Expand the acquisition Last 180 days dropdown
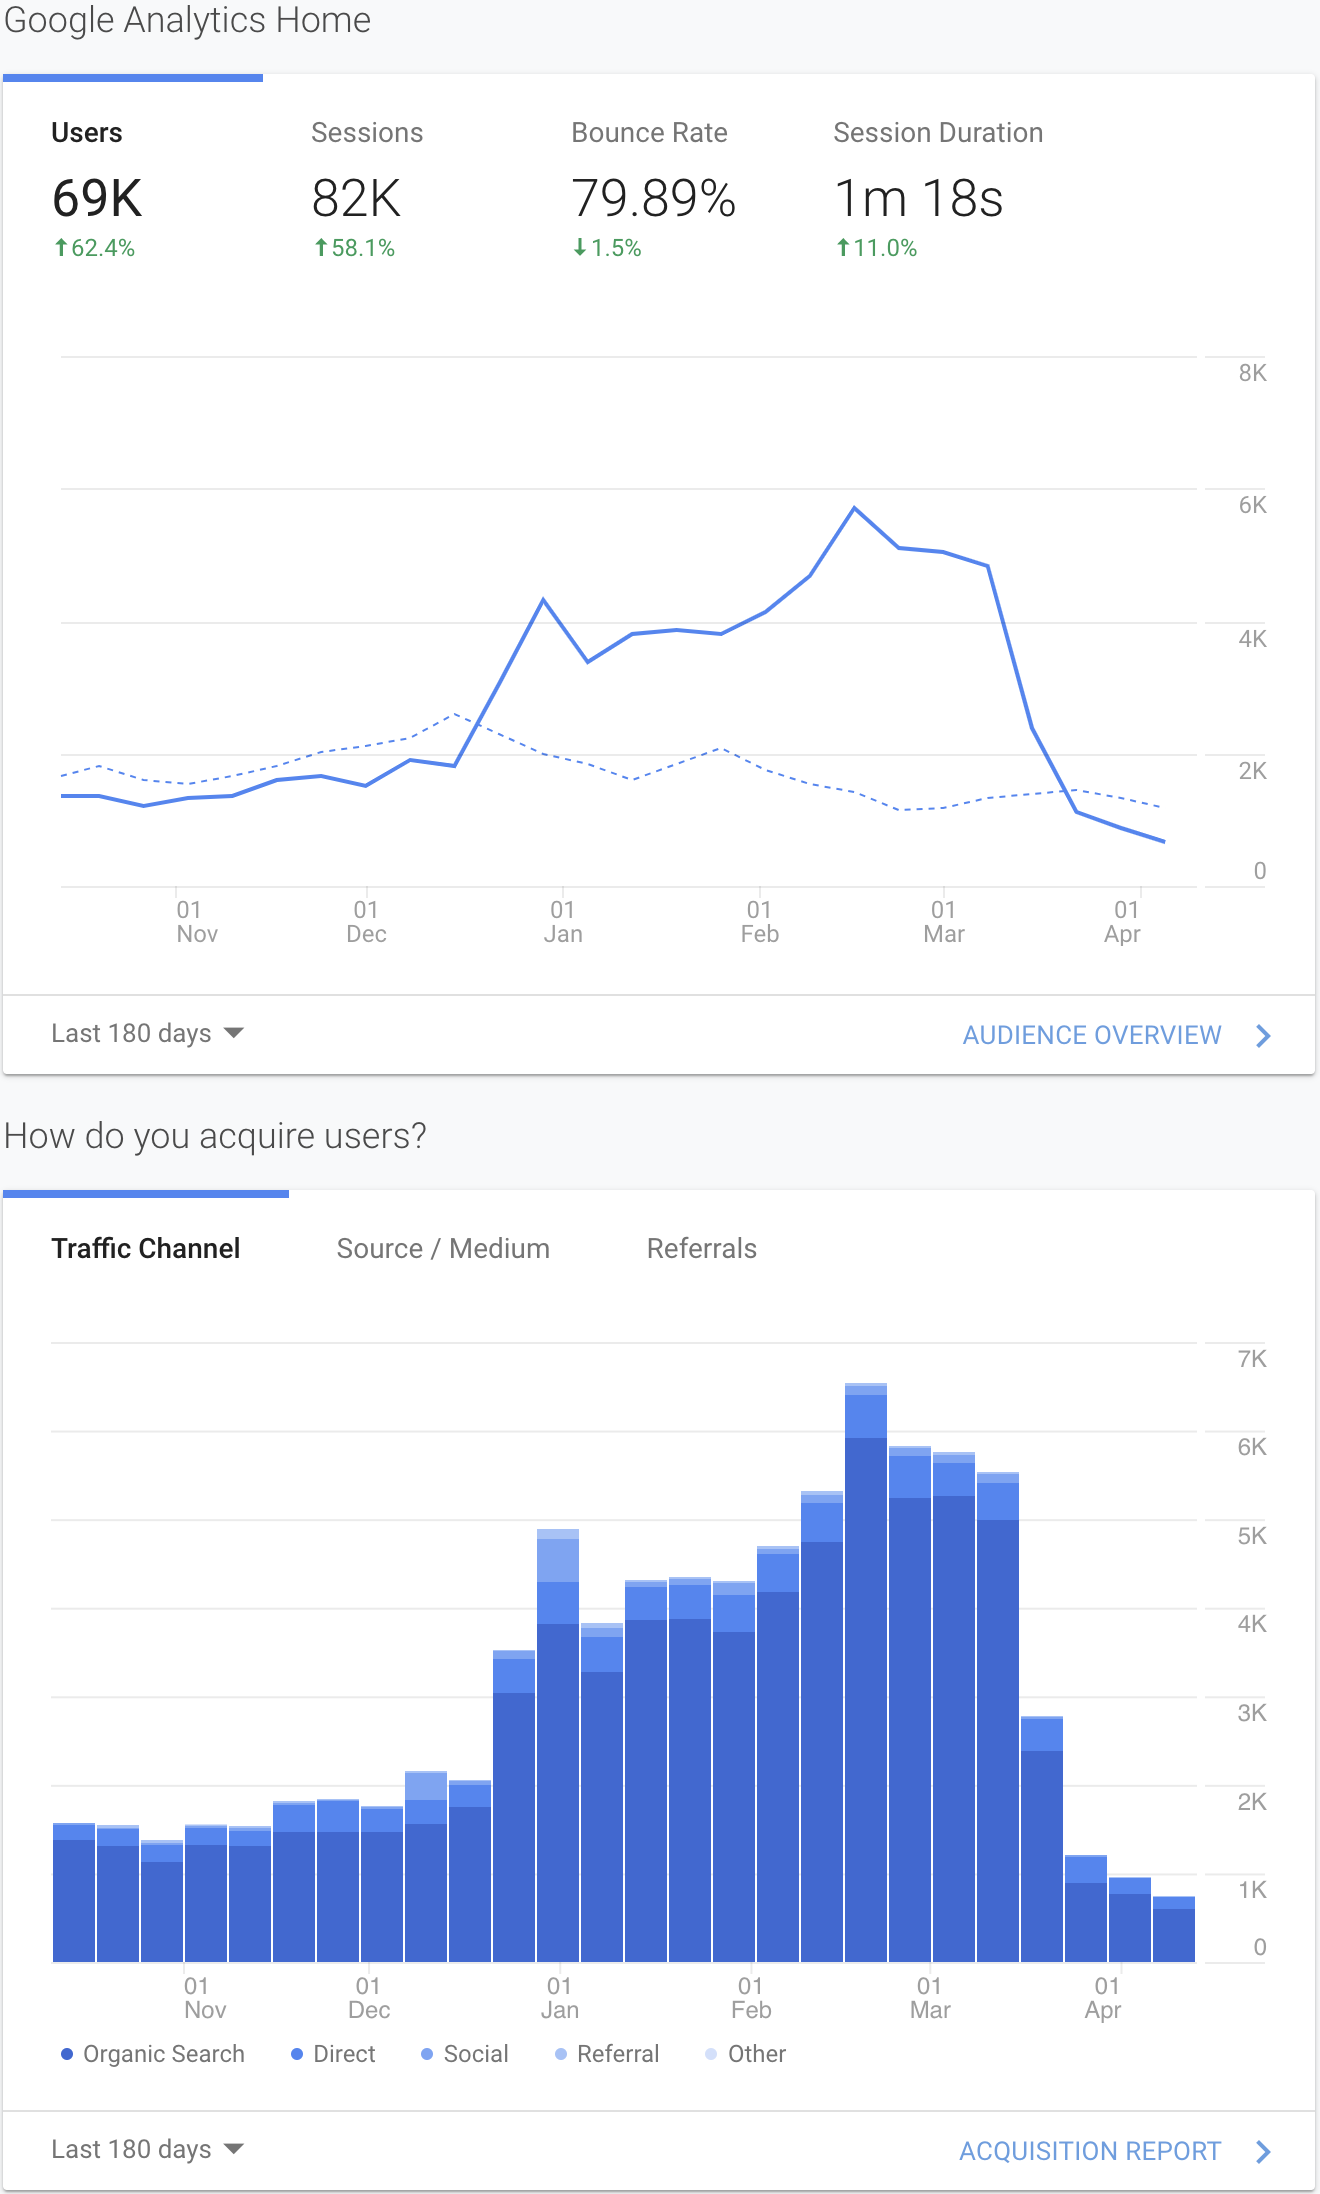Image resolution: width=1320 pixels, height=2194 pixels. 148,2149
